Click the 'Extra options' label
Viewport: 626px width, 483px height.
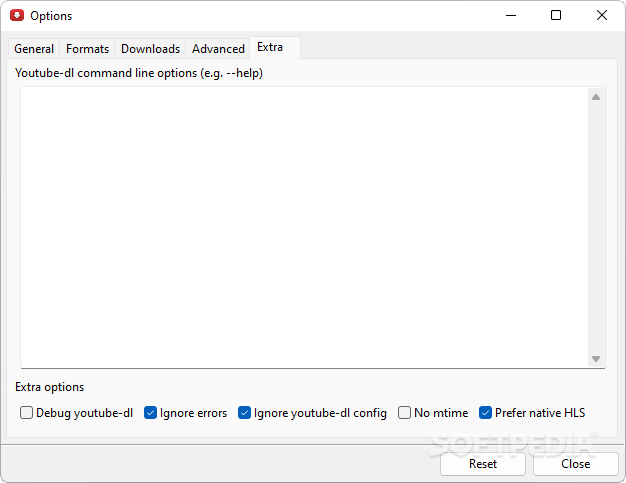pyautogui.click(x=50, y=387)
